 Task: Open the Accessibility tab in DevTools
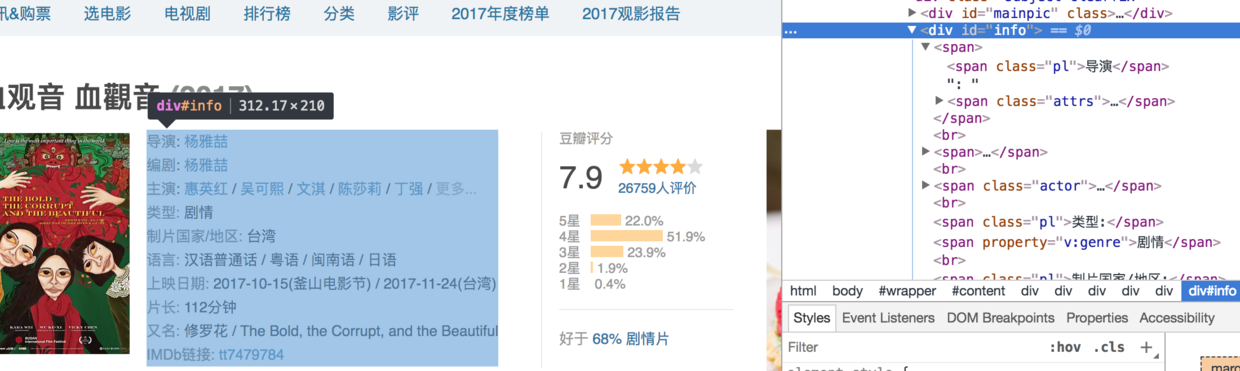1177,318
